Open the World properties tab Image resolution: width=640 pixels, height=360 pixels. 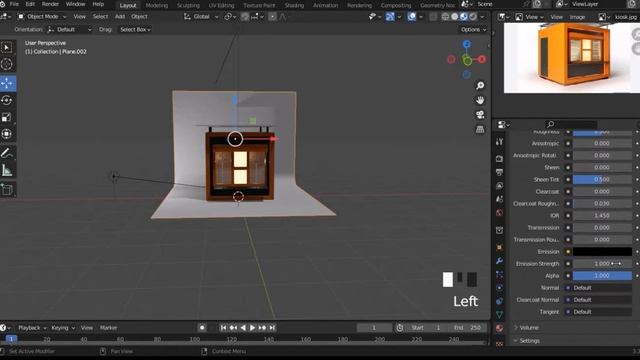point(499,213)
